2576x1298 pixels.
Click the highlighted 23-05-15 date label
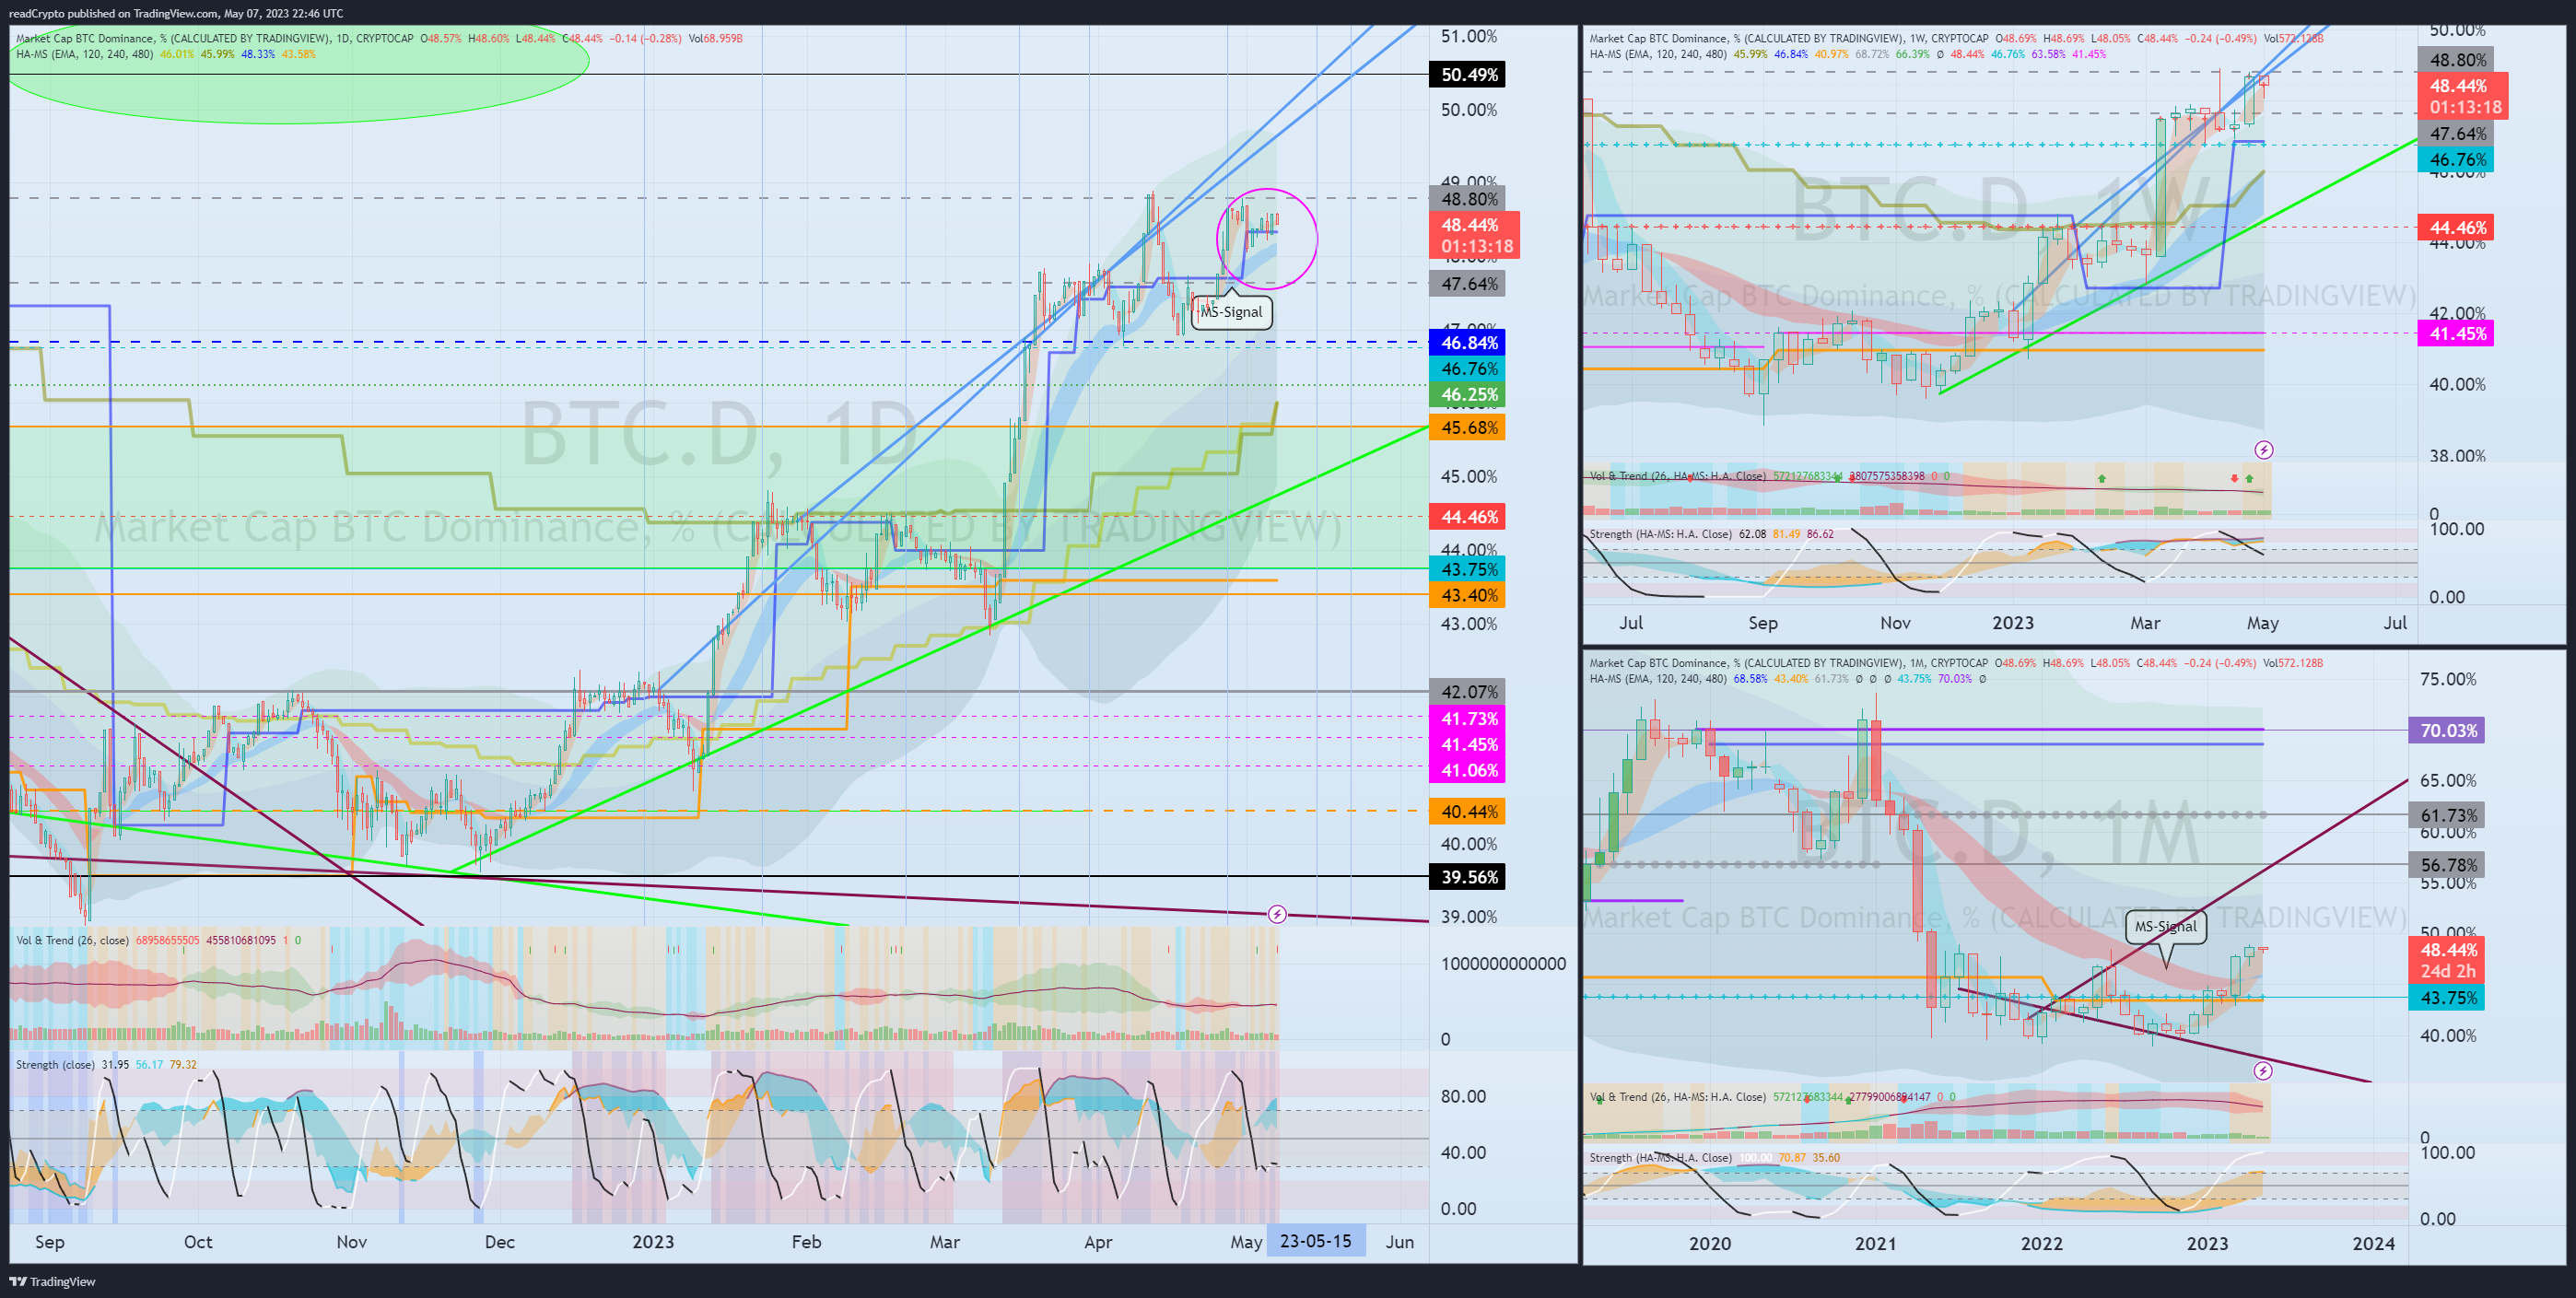pyautogui.click(x=1315, y=1241)
